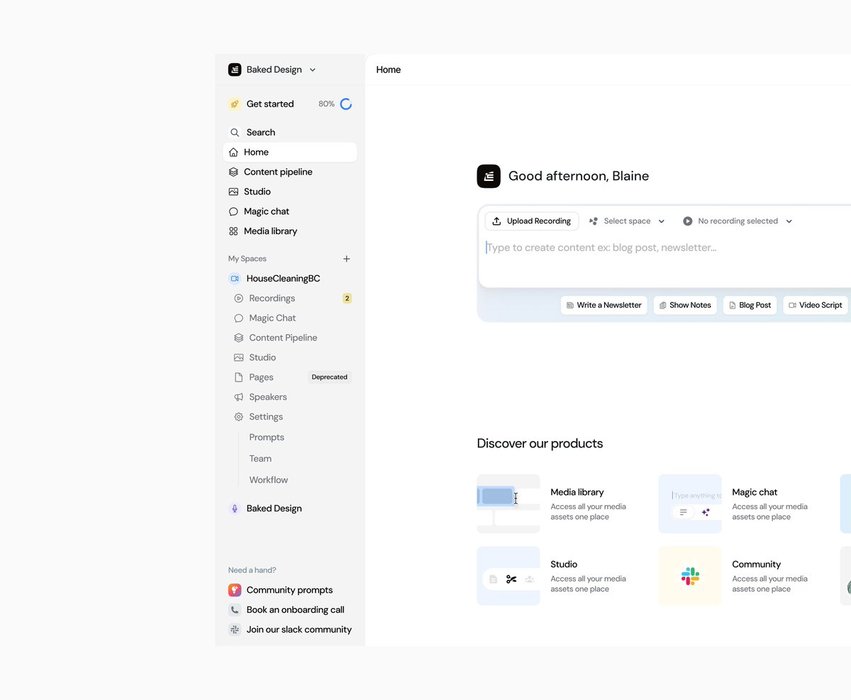The width and height of the screenshot is (851, 700).
Task: Open the Select space dropdown
Action: tap(627, 221)
